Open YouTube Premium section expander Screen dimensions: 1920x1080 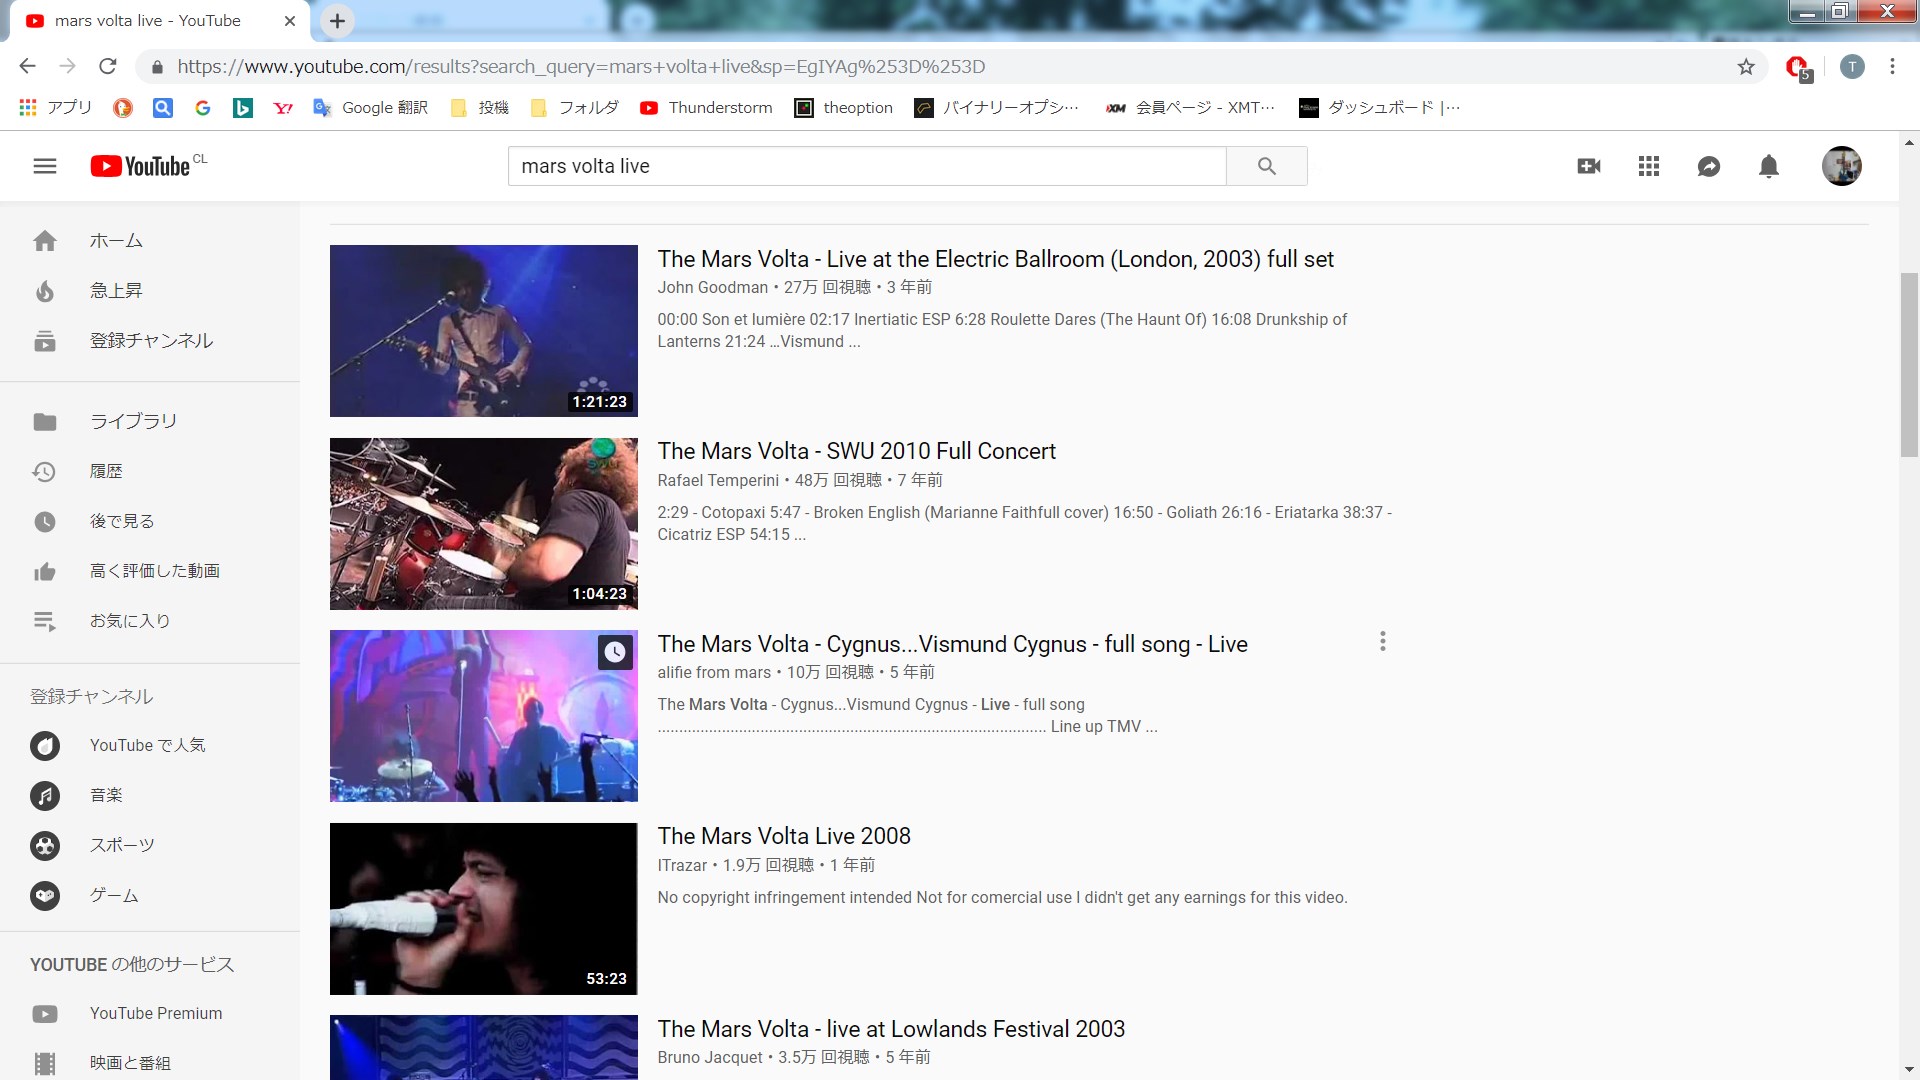coord(156,1011)
